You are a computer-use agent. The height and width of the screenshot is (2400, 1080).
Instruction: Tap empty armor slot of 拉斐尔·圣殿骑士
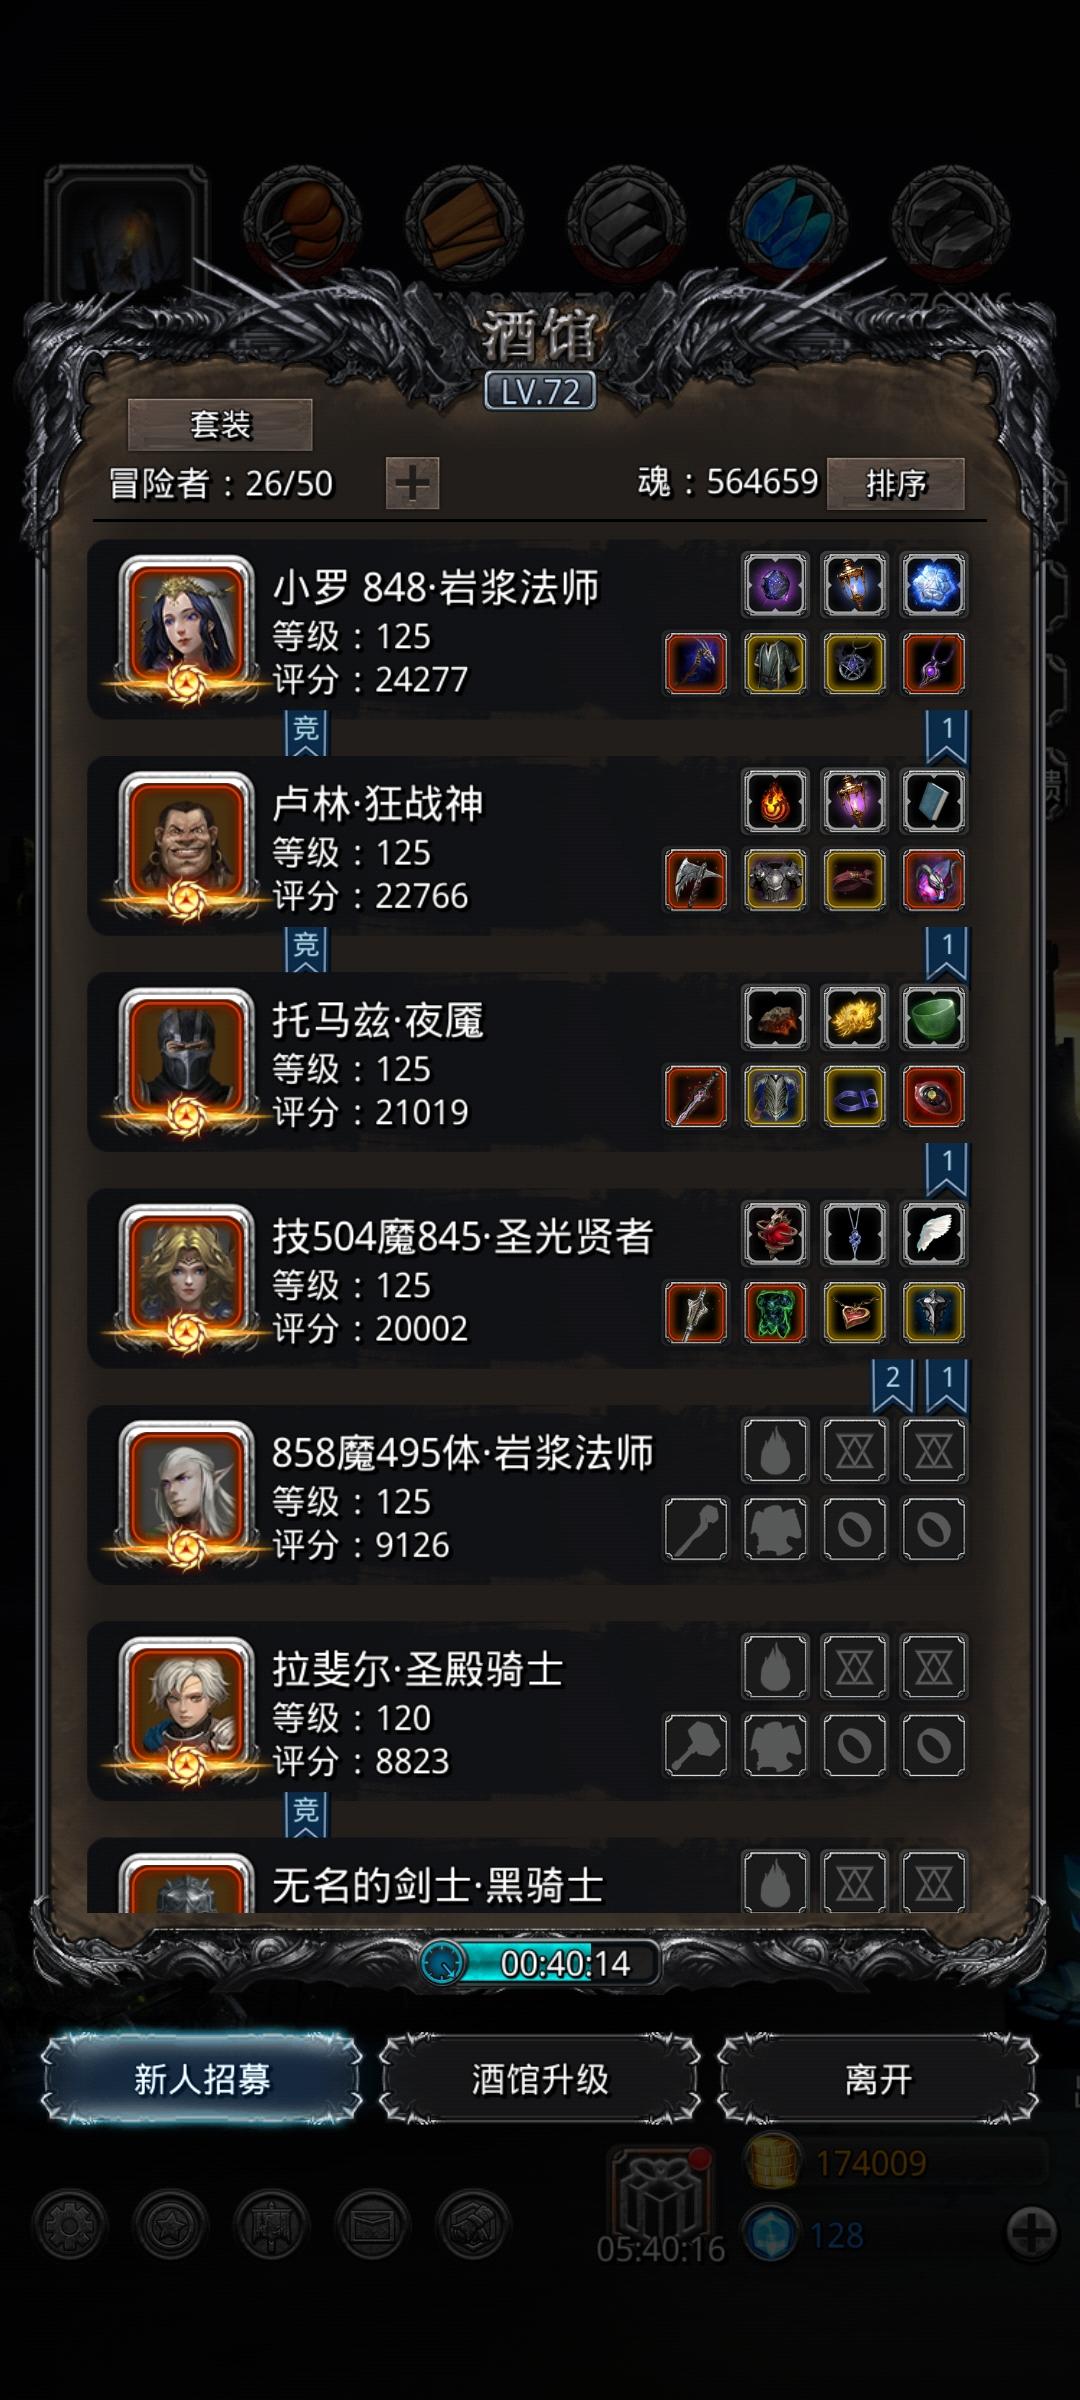(775, 1745)
